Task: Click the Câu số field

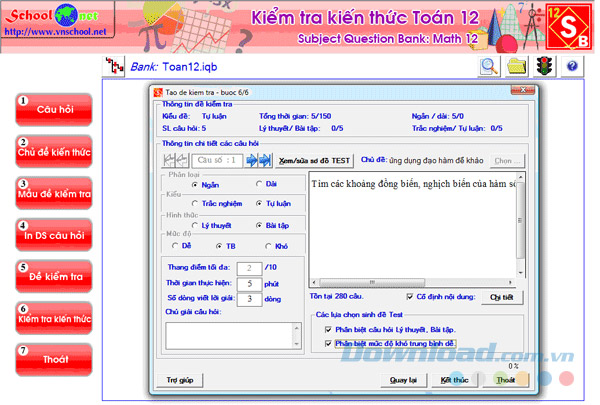Action: [217, 160]
